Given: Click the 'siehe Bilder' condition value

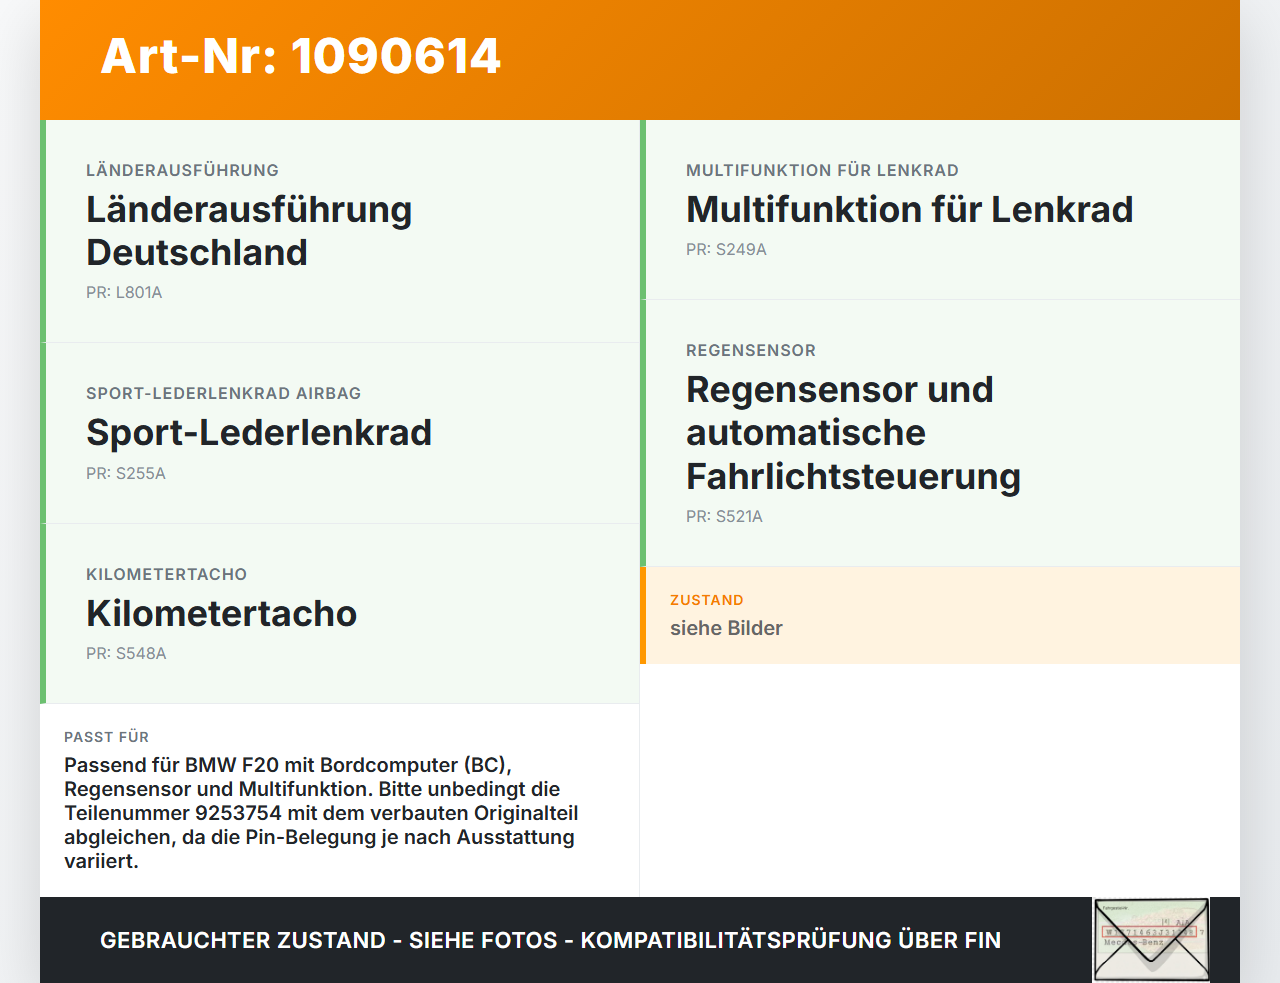Looking at the screenshot, I should click(x=726, y=628).
